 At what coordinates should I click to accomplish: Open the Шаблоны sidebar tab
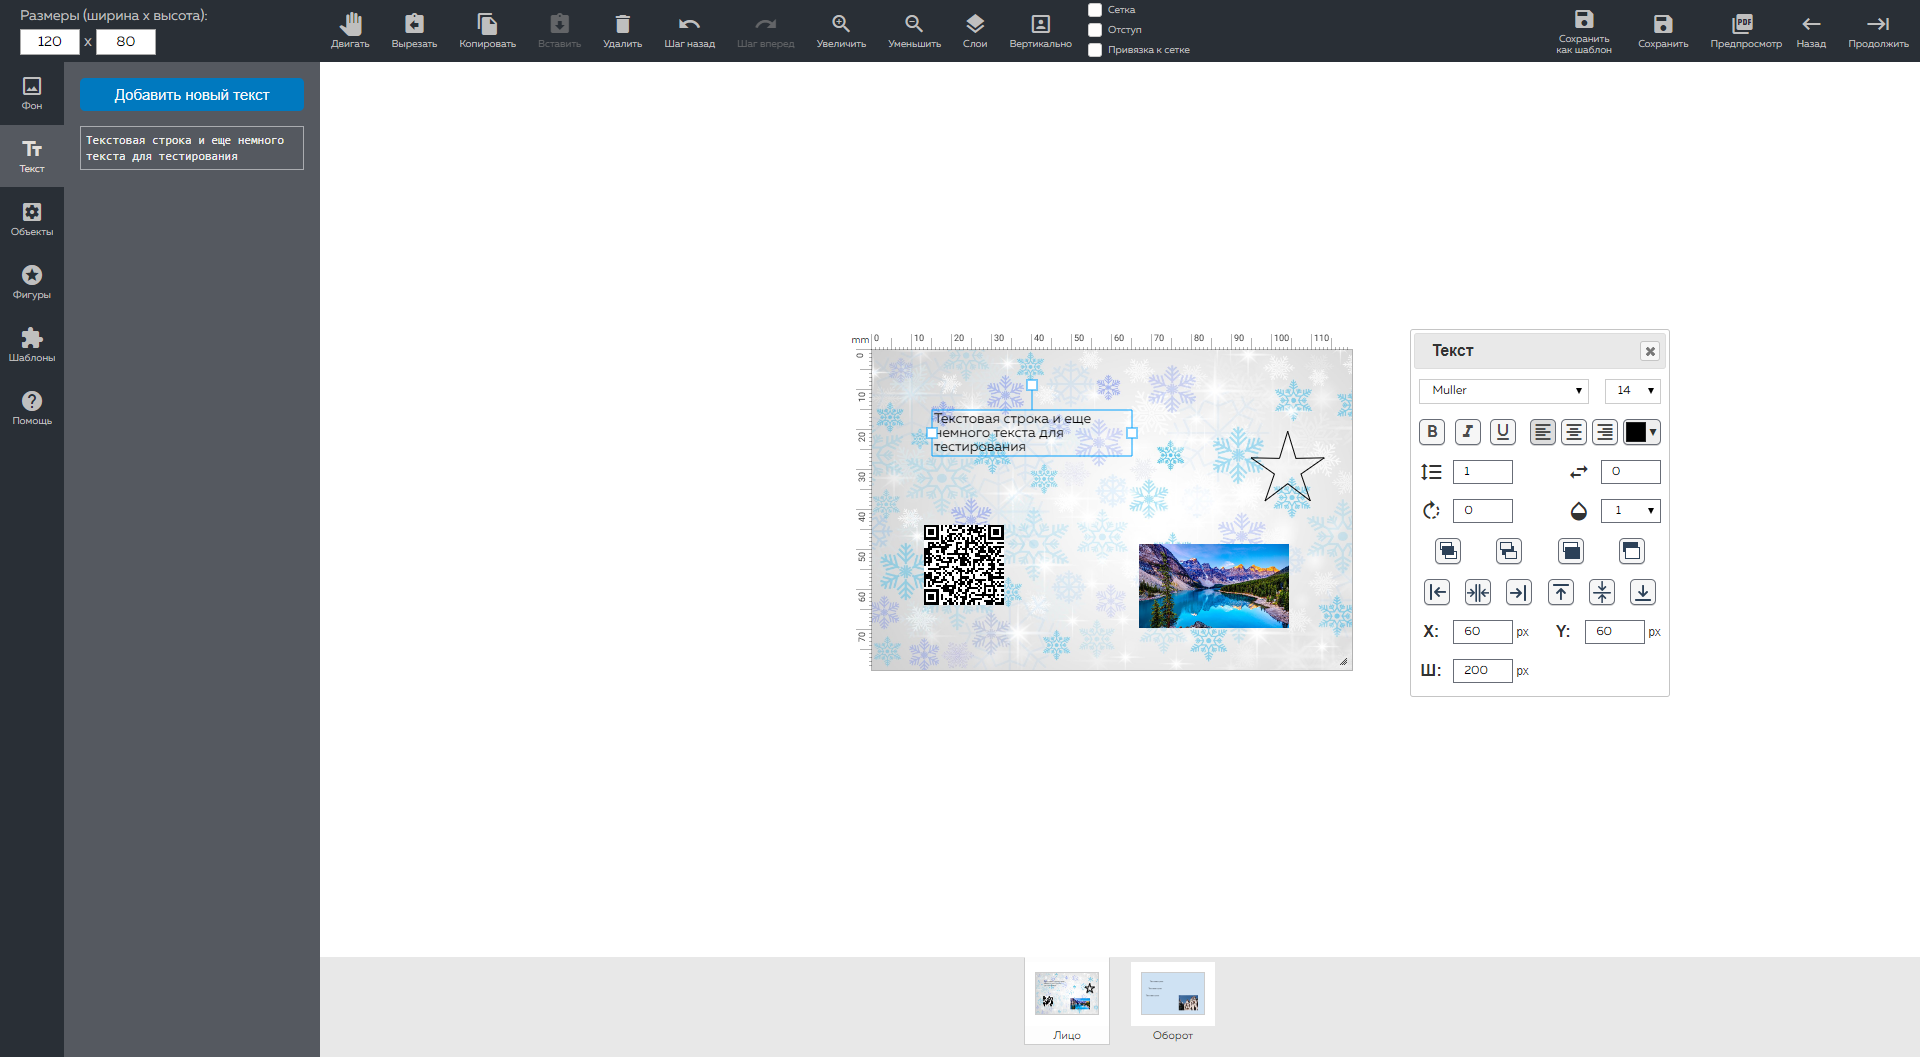32,346
